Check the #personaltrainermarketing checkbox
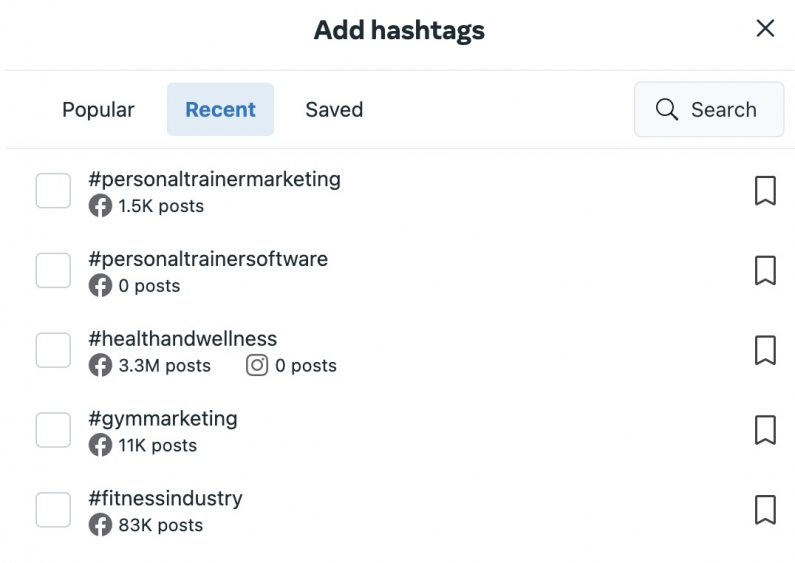 click(x=53, y=191)
